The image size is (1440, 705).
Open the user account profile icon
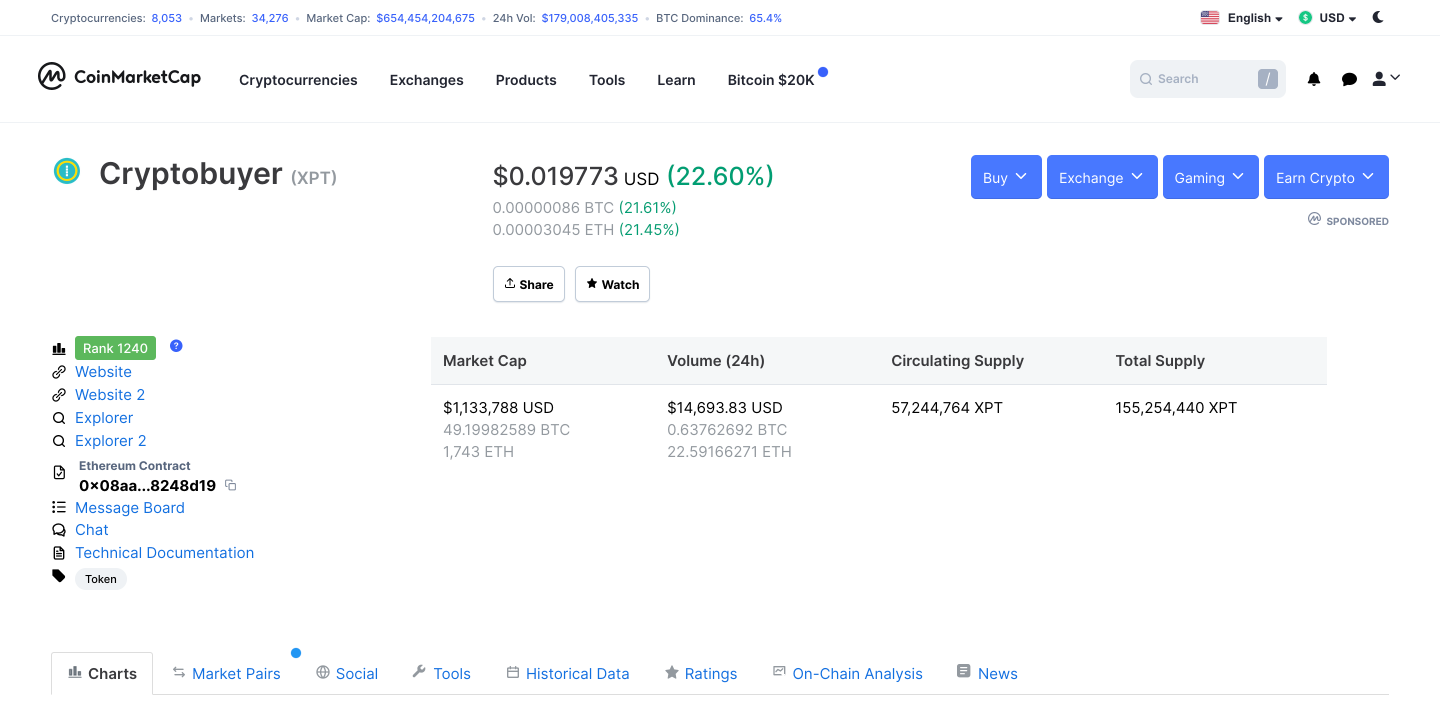pyautogui.click(x=1379, y=78)
